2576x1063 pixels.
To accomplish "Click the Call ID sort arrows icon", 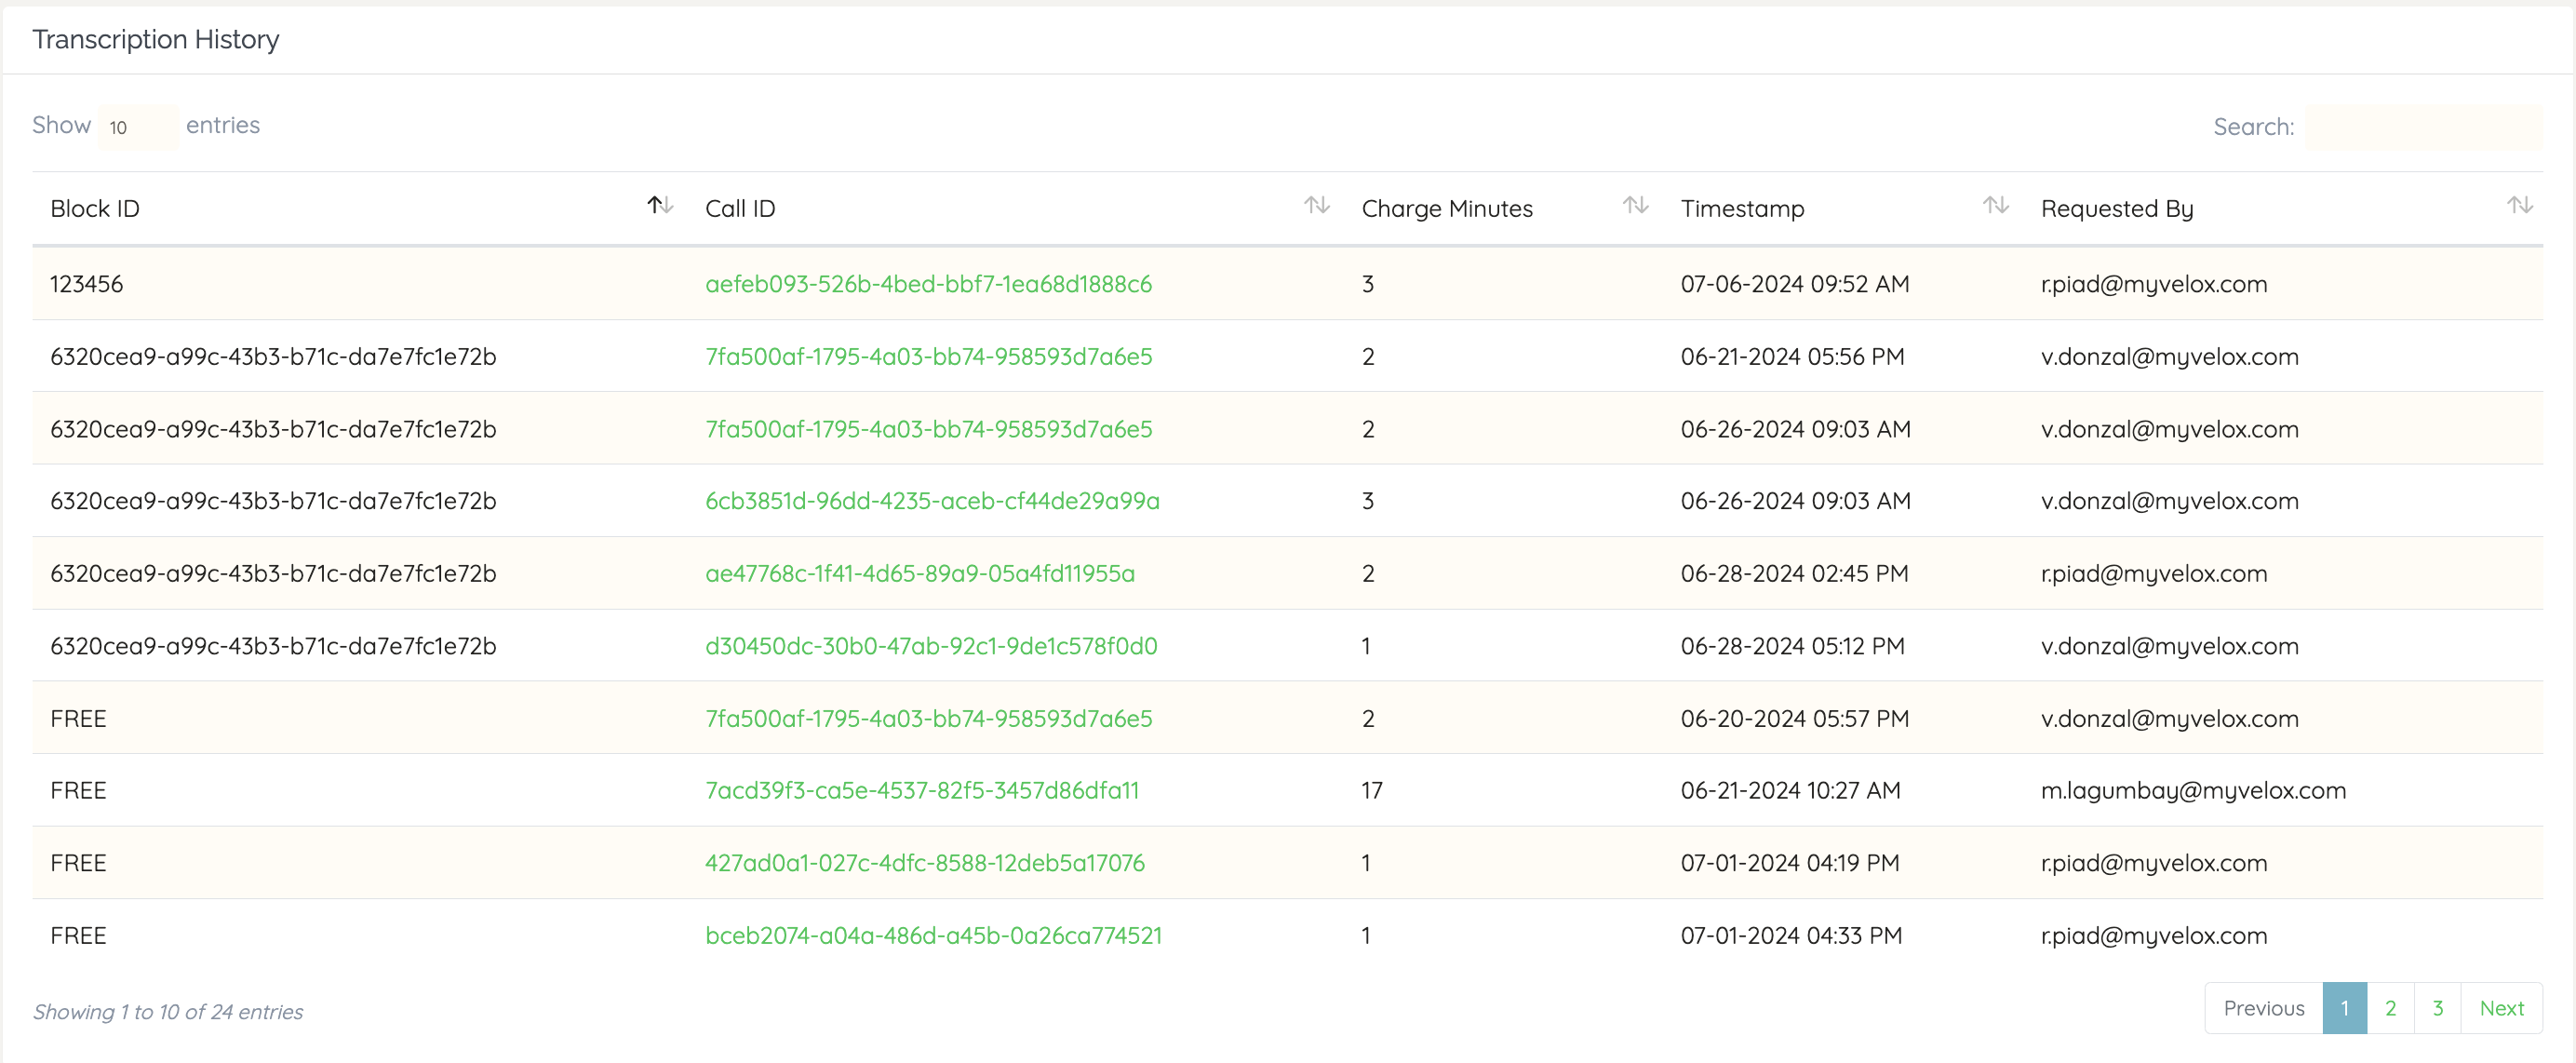I will point(1316,205).
